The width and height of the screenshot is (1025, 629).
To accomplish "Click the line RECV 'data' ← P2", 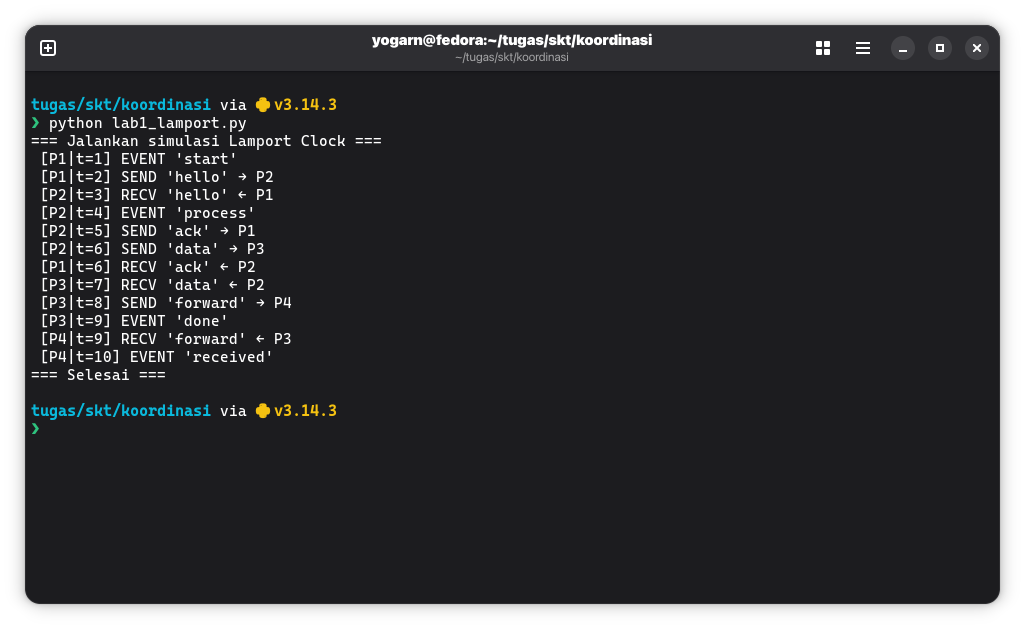I will [152, 285].
